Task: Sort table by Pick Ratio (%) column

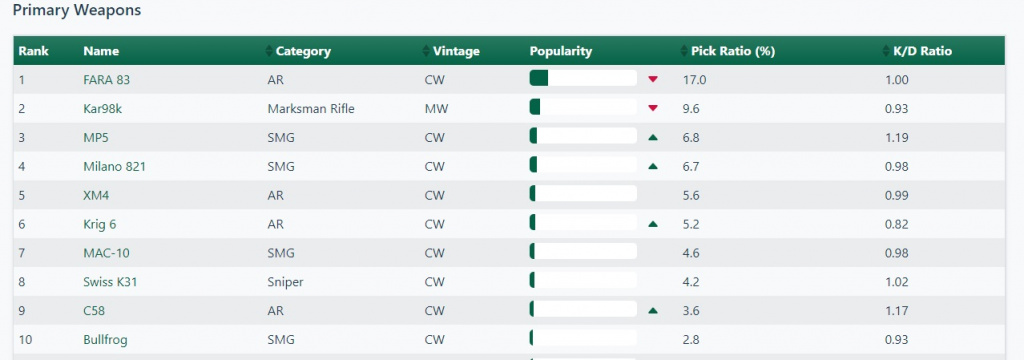Action: [x=728, y=51]
